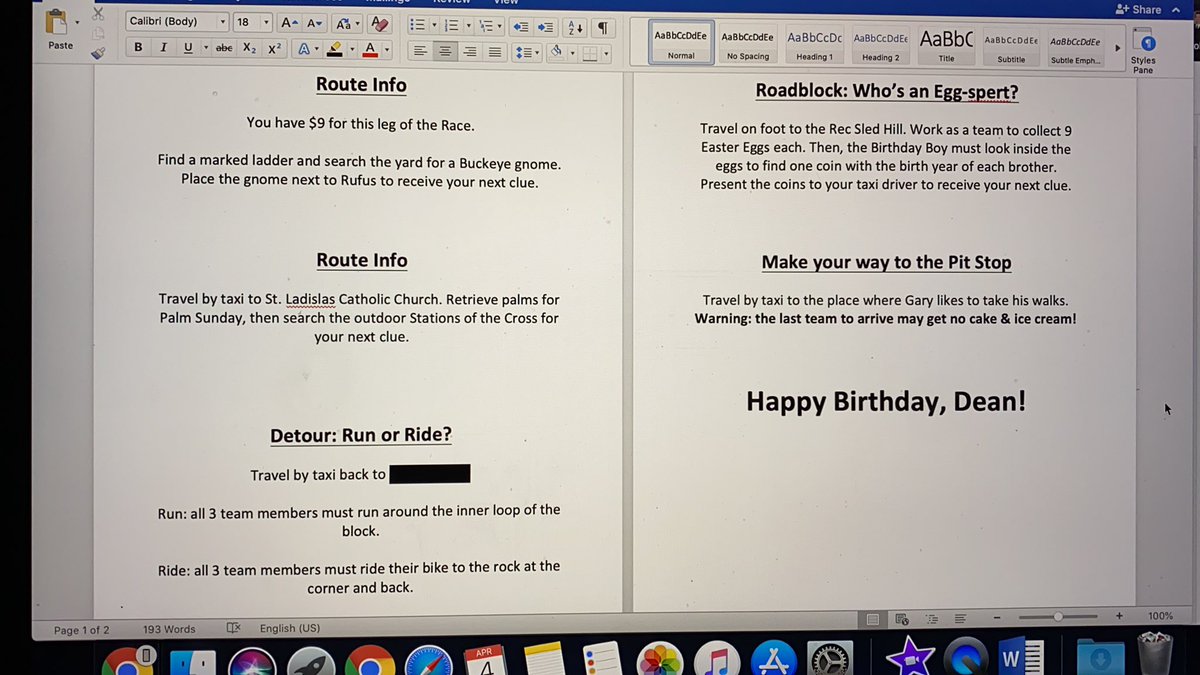Click the zoom in plus button

click(x=1119, y=616)
